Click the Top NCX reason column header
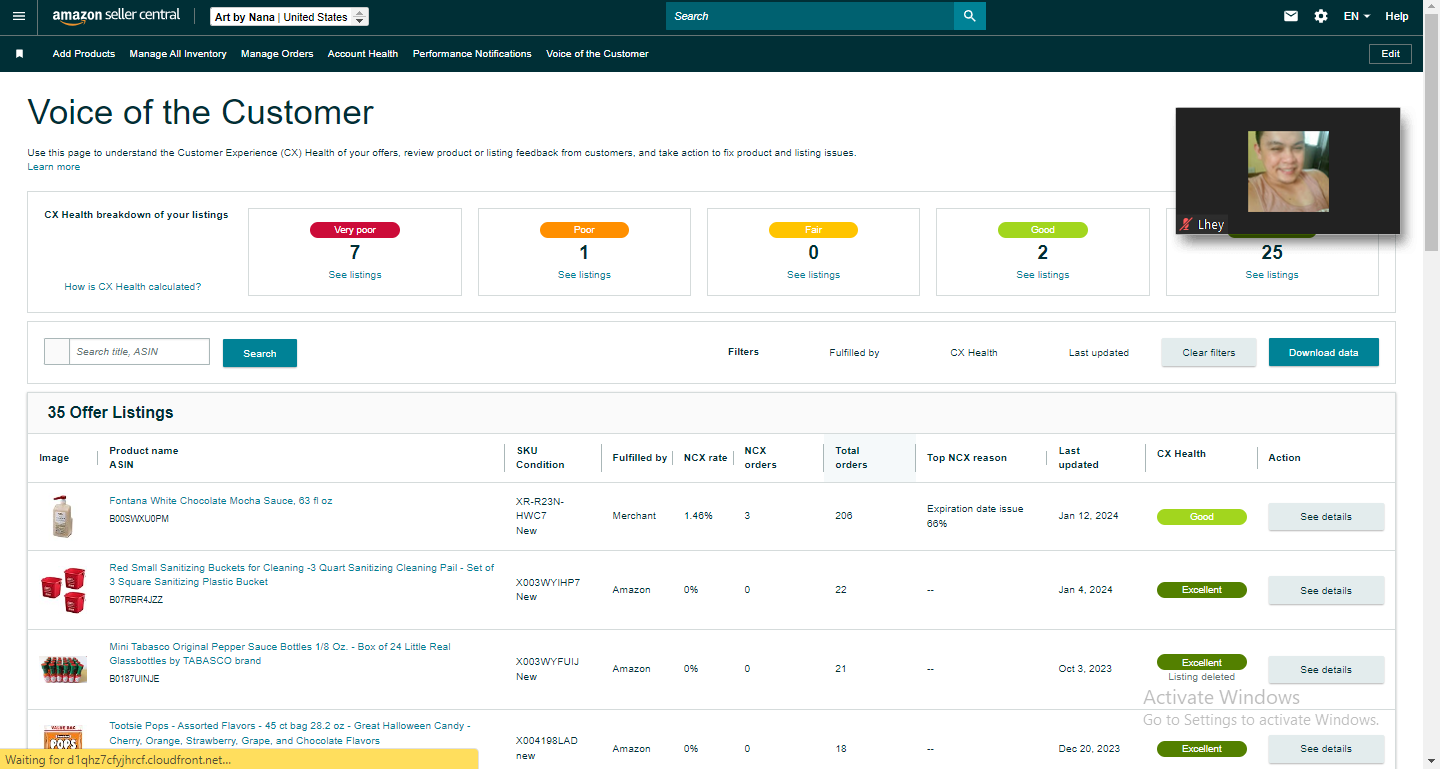The width and height of the screenshot is (1440, 769). [x=967, y=458]
